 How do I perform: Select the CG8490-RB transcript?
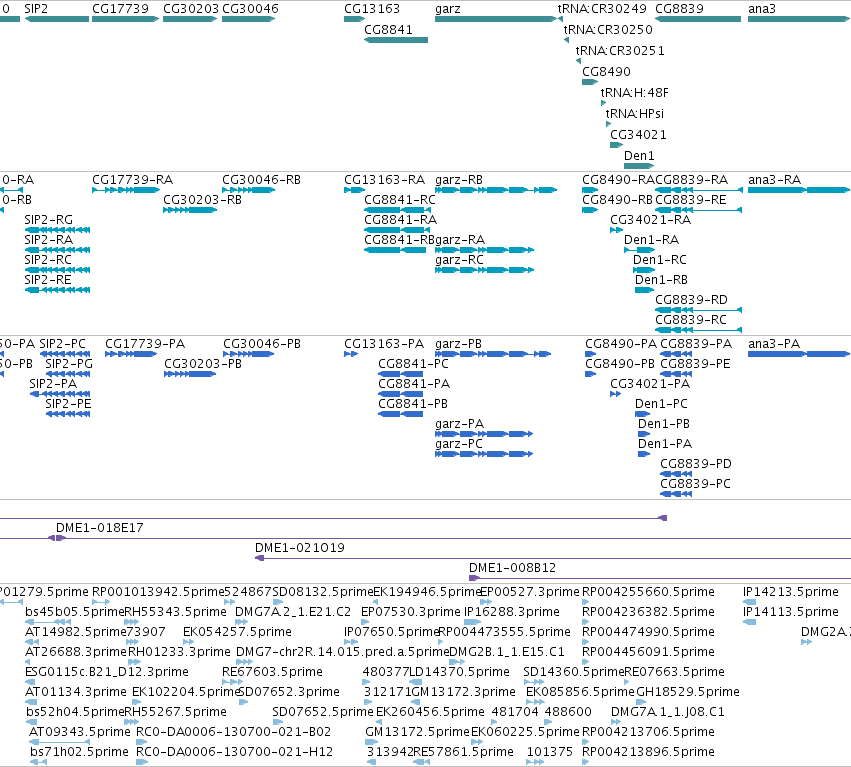coord(589,210)
